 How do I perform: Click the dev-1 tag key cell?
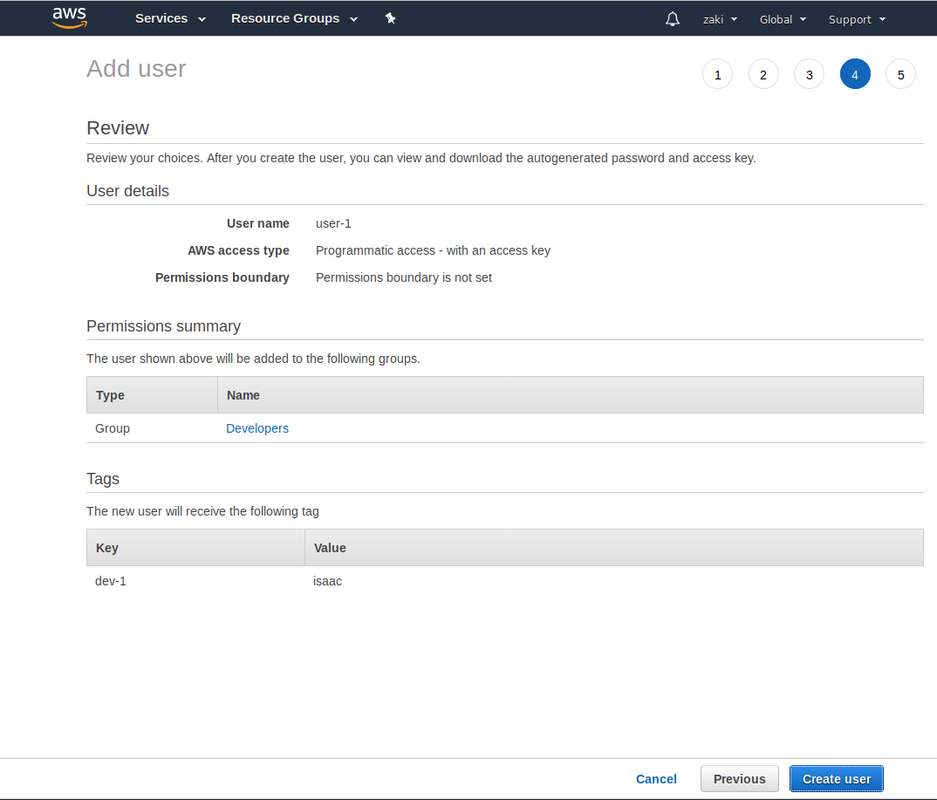[110, 581]
